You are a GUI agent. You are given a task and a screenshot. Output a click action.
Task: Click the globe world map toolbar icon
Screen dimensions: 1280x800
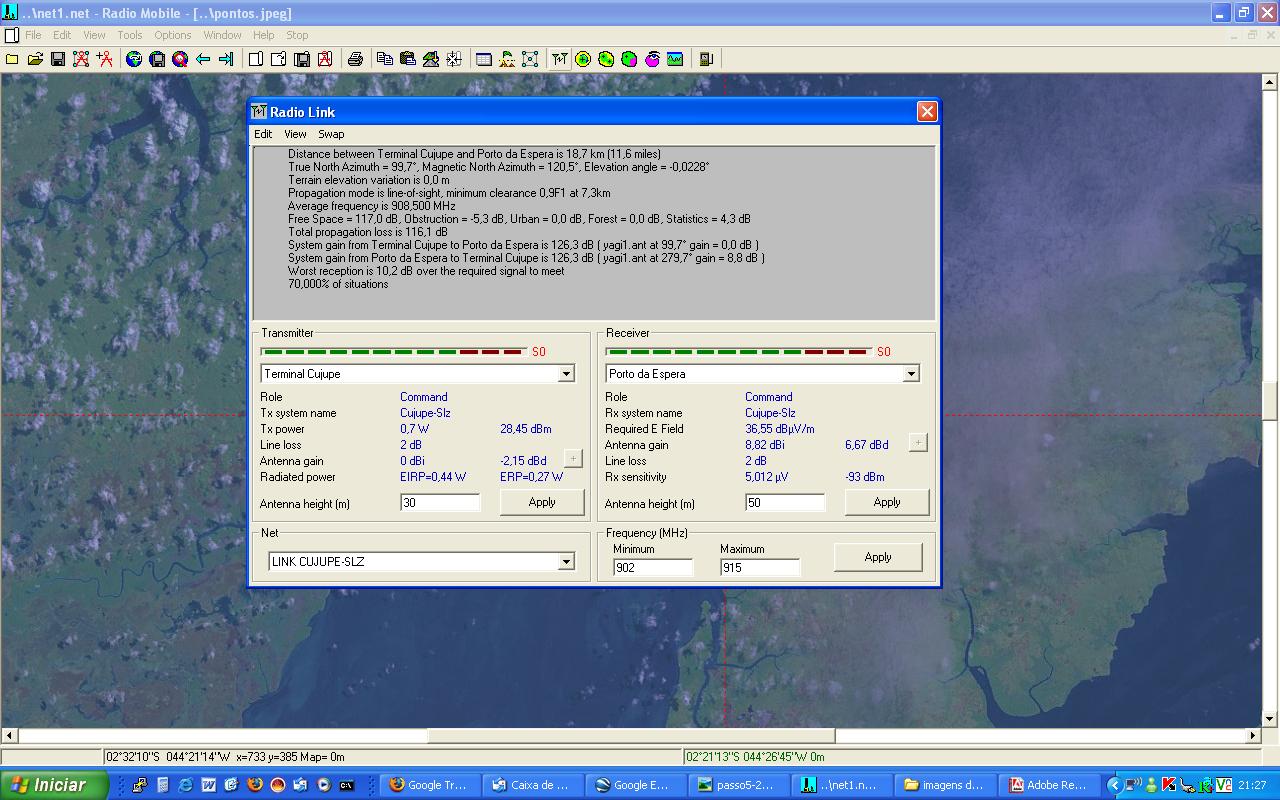pos(134,59)
